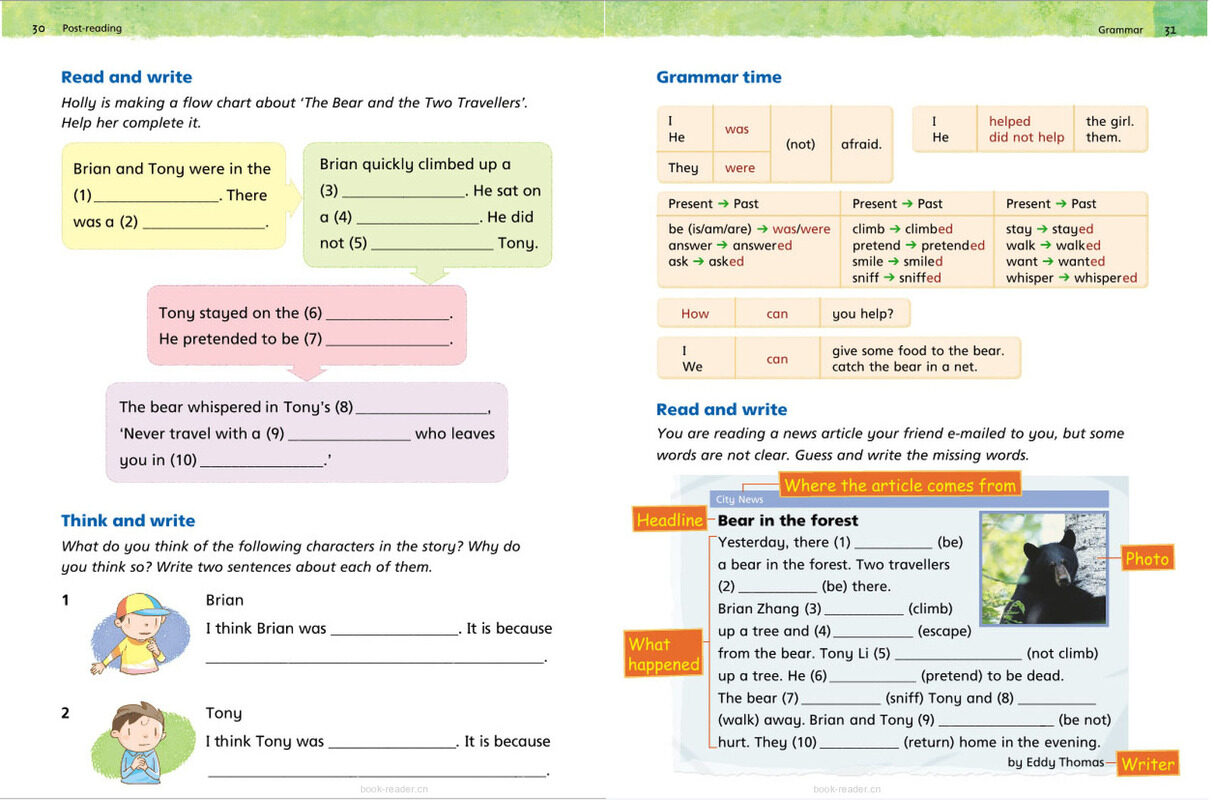Click the City News banner
Image resolution: width=1214 pixels, height=800 pixels.
point(740,499)
